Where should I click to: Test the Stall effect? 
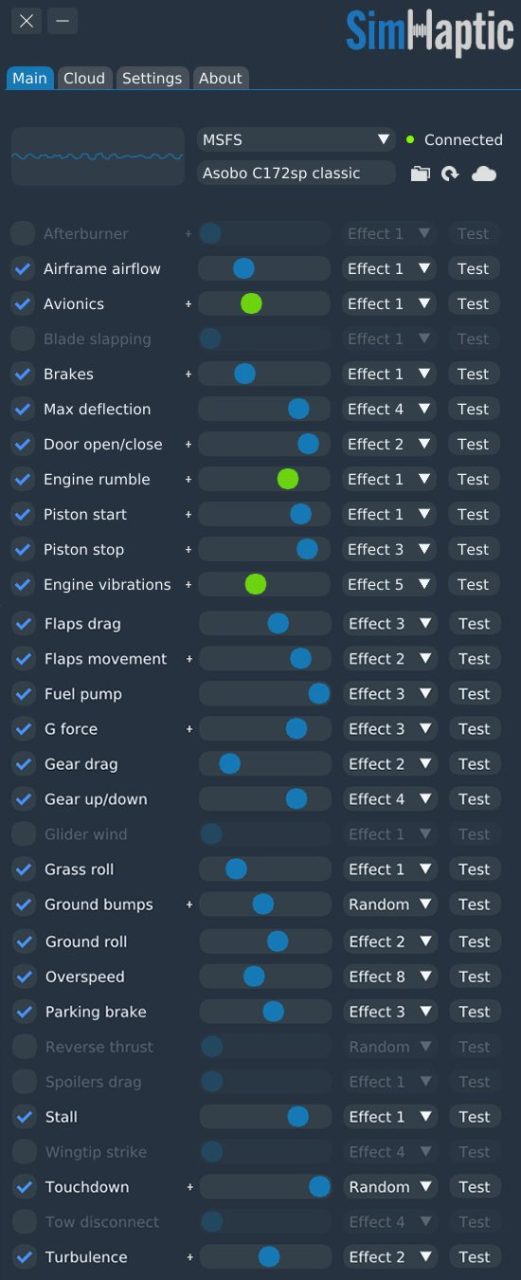click(x=474, y=1117)
